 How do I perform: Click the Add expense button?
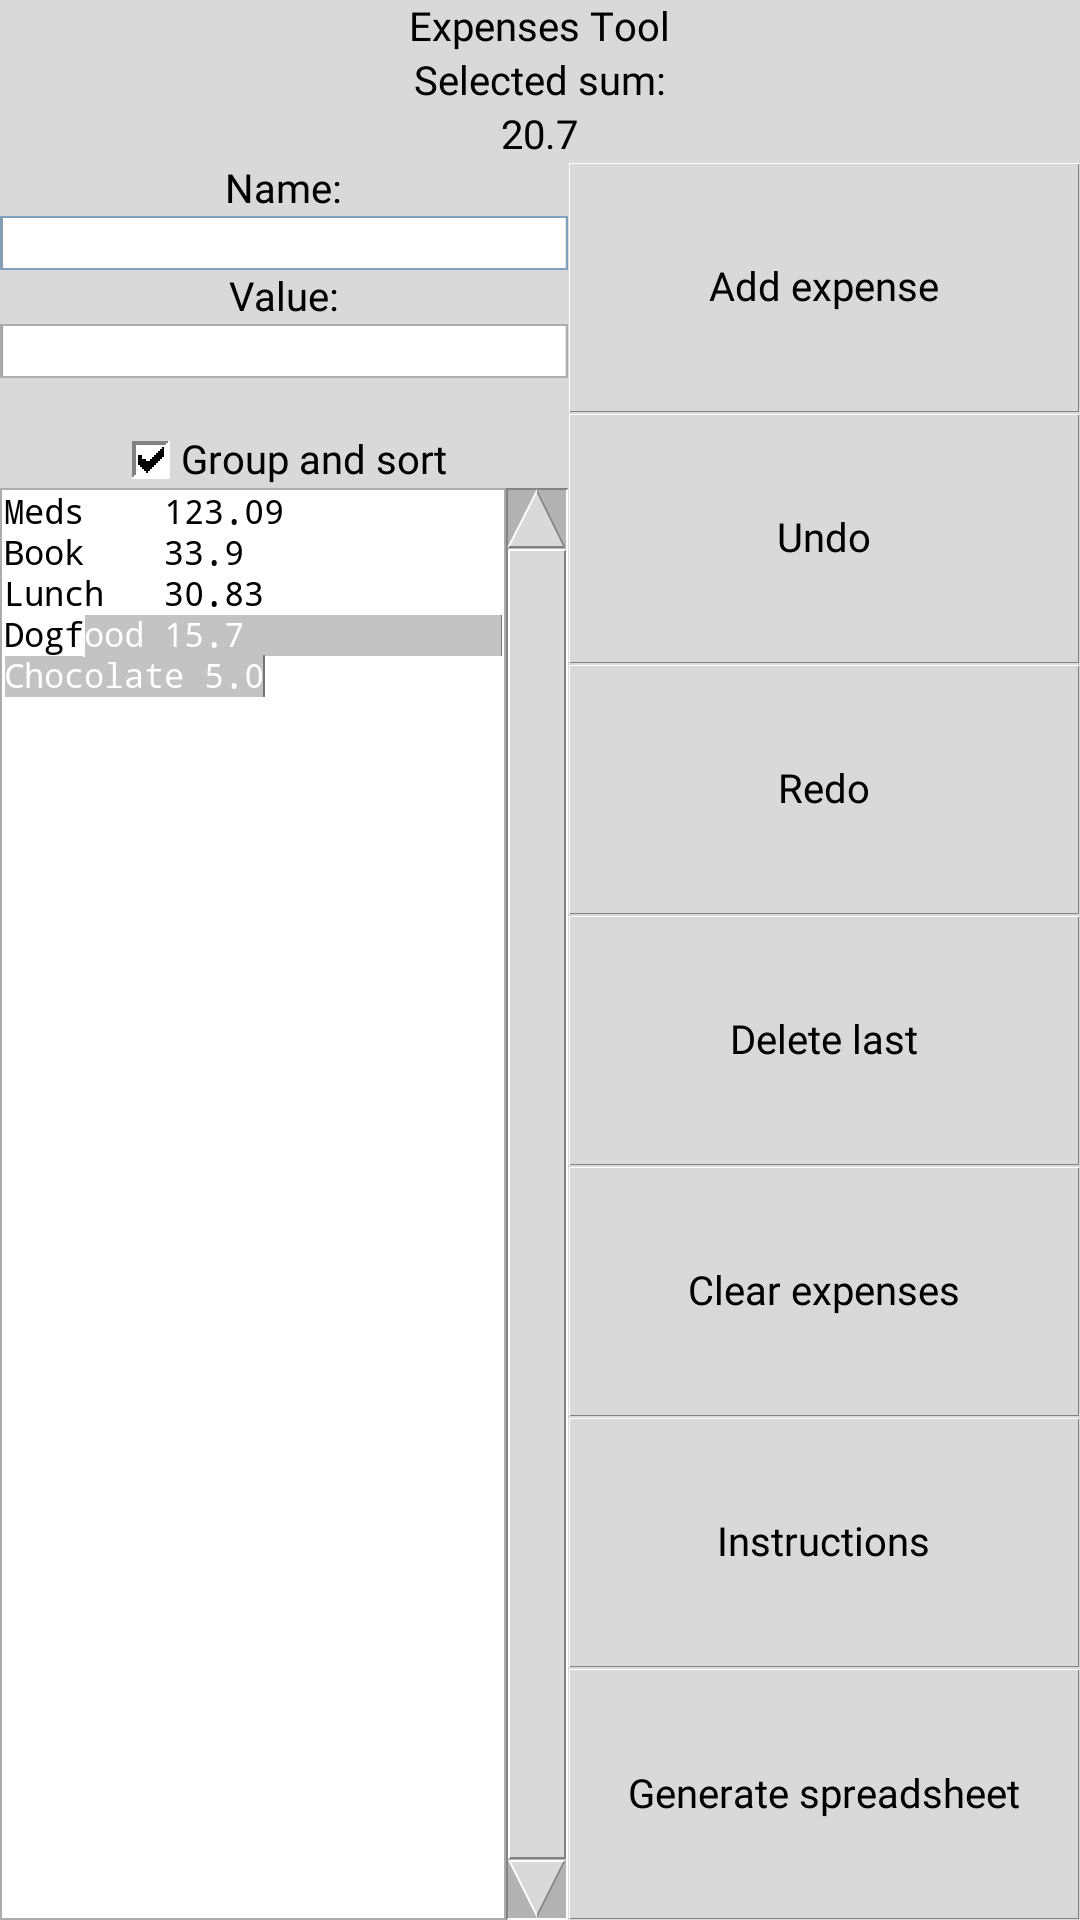[823, 287]
